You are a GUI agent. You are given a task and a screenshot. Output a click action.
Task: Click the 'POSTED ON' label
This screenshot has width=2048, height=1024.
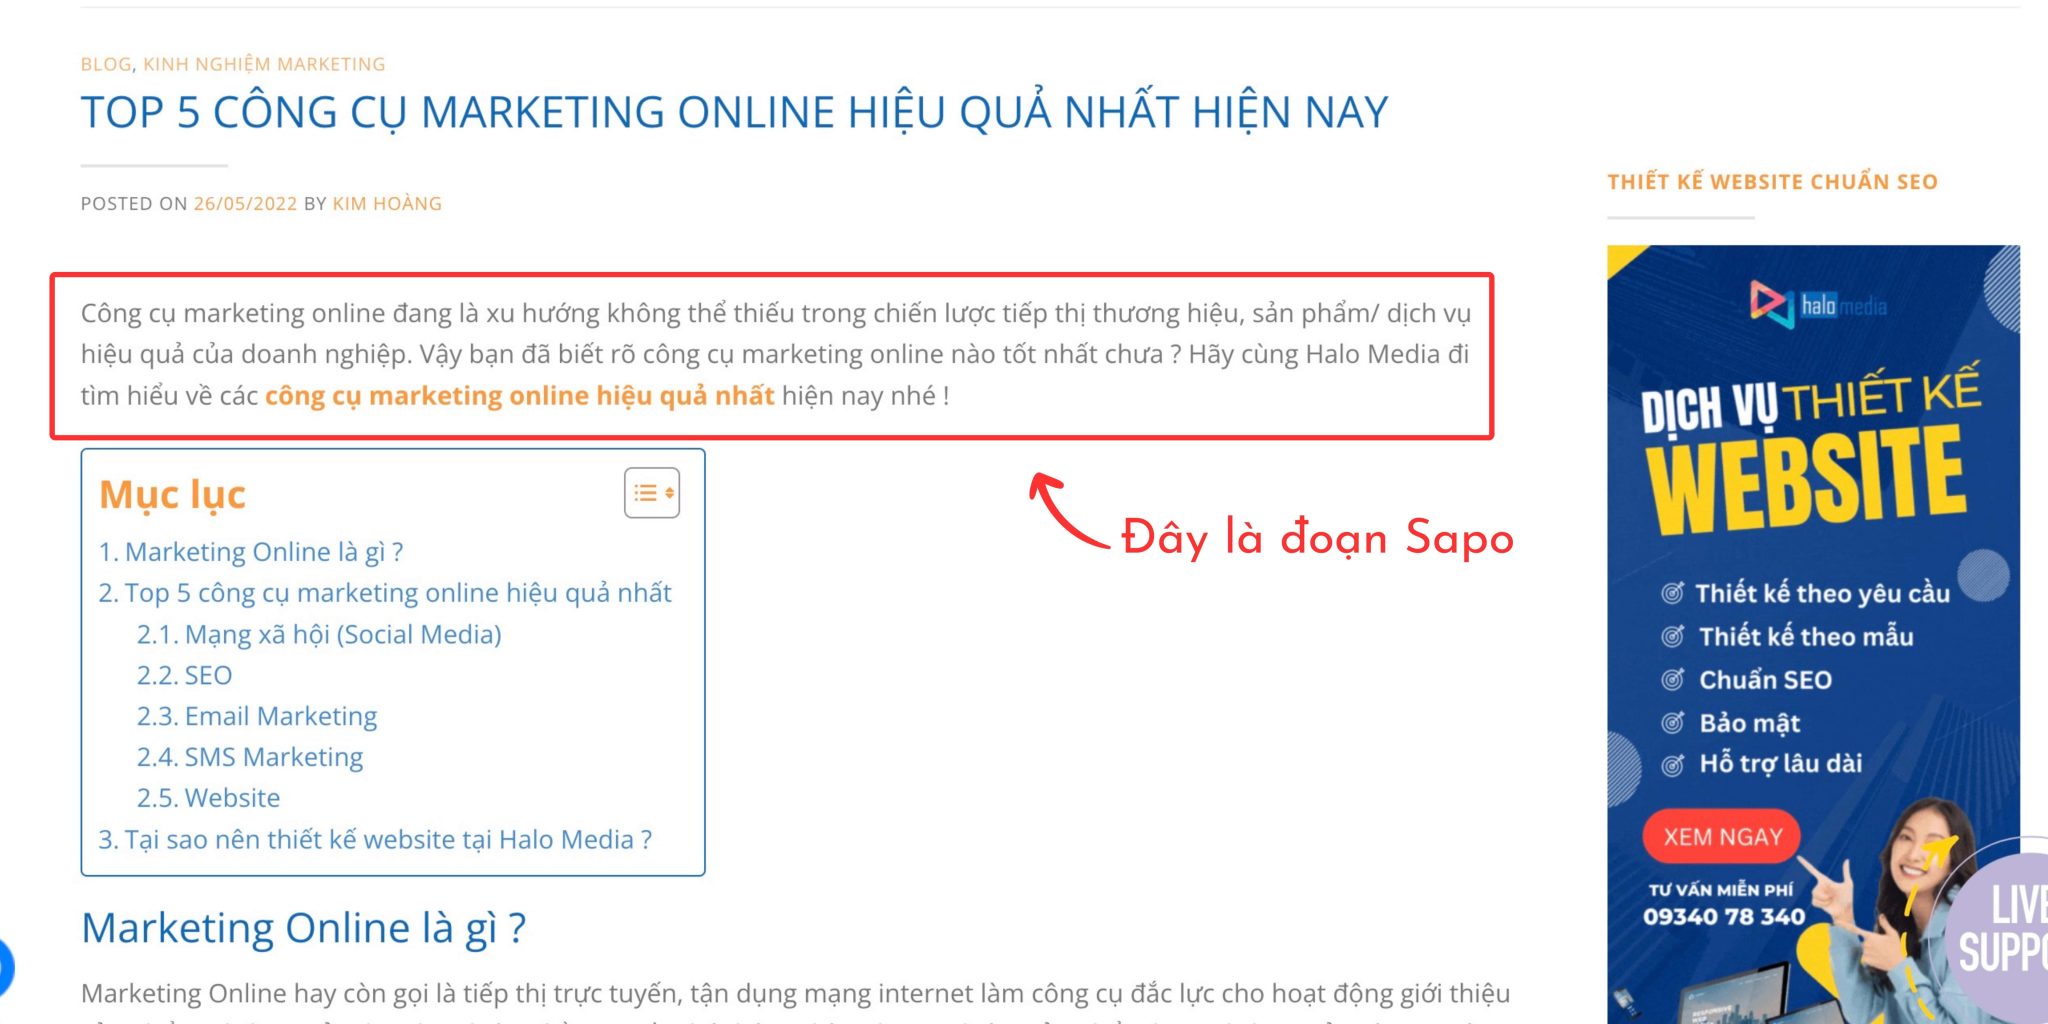[x=134, y=203]
